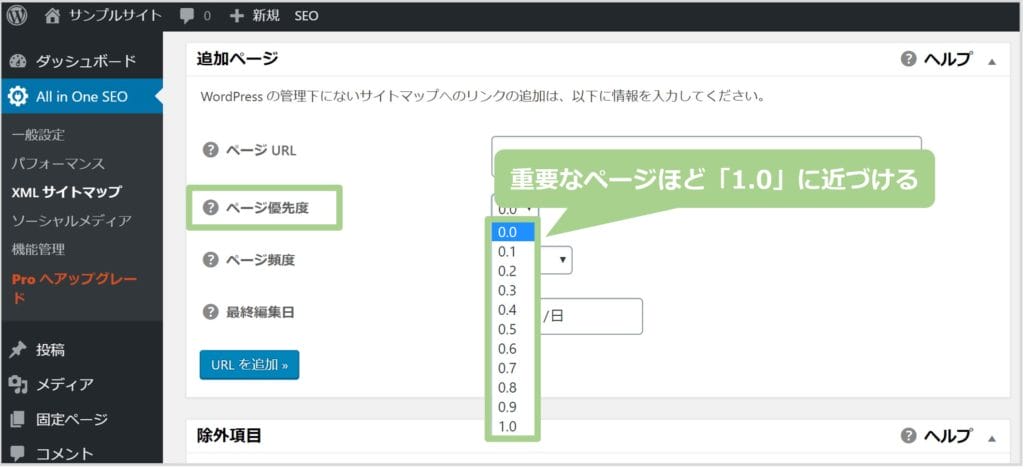Open ソーシャルメディア submenu item
Viewport: 1024px width, 469px height.
(x=72, y=221)
